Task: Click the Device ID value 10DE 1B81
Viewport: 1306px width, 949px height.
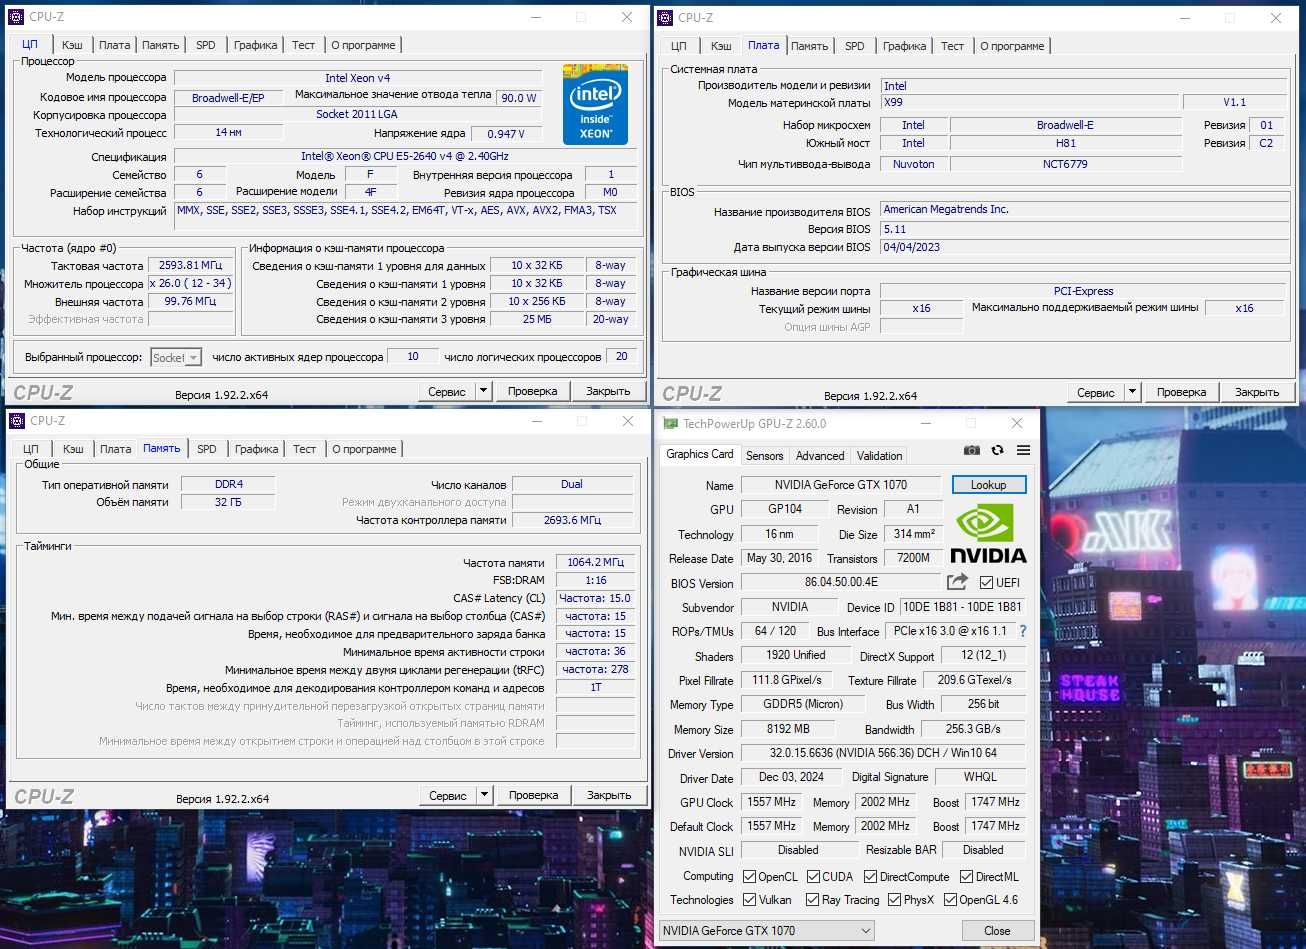Action: [x=962, y=607]
